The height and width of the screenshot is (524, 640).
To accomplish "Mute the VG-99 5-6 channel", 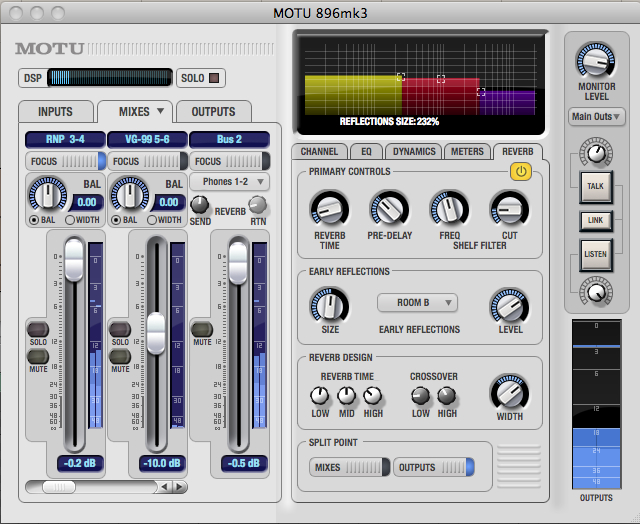I will click(x=120, y=356).
